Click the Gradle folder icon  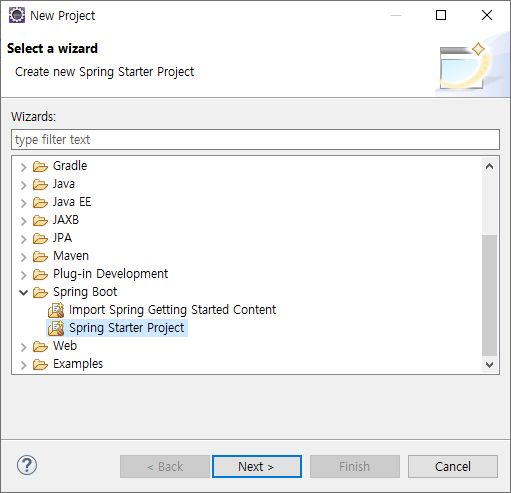40,166
